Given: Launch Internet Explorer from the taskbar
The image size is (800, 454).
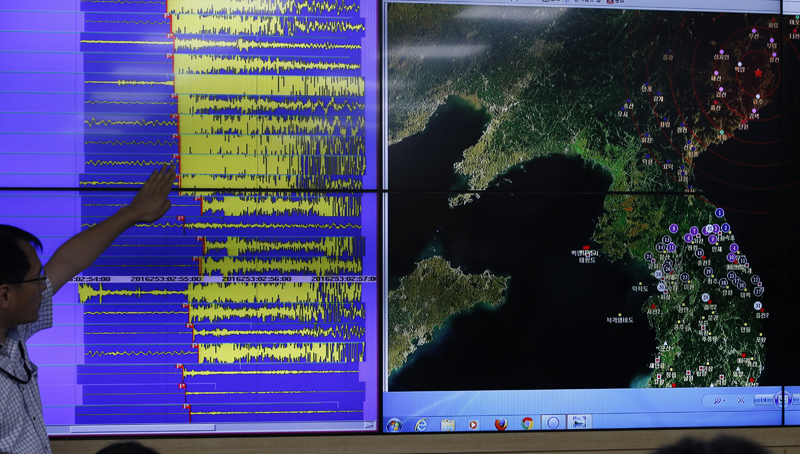Looking at the screenshot, I should [x=421, y=424].
